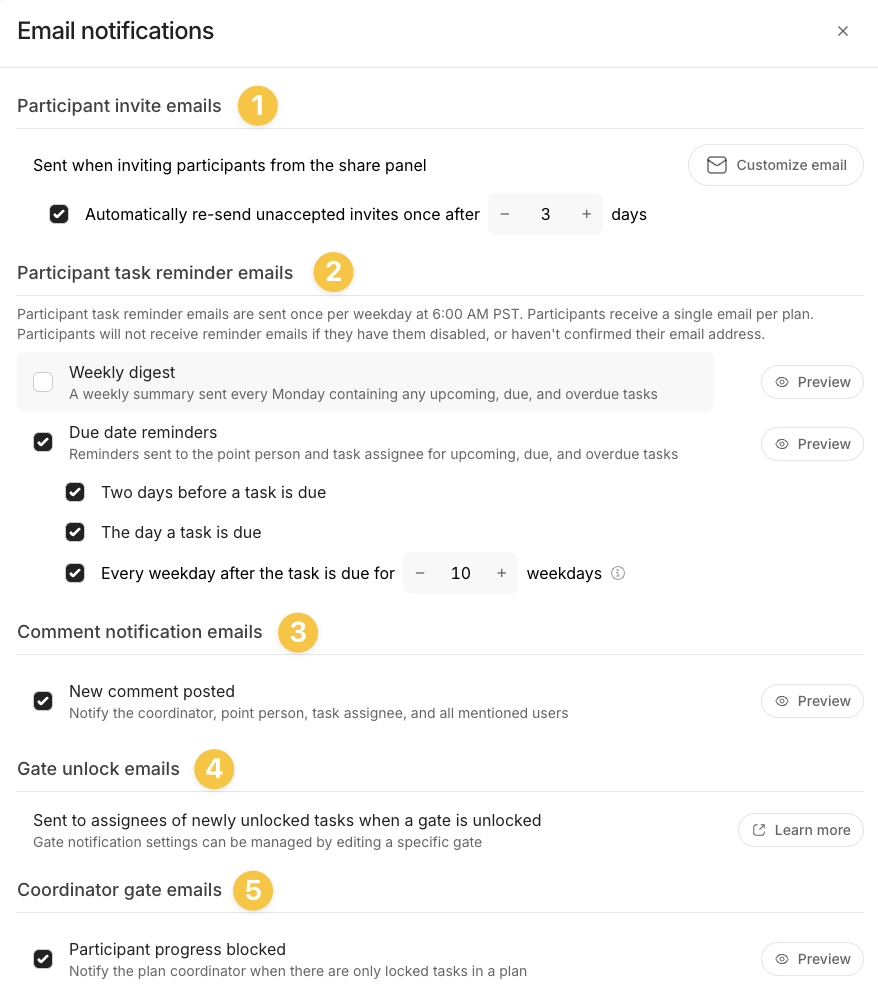Open Learn more about gate emails
Viewport: 878px width, 1004px height.
(800, 830)
